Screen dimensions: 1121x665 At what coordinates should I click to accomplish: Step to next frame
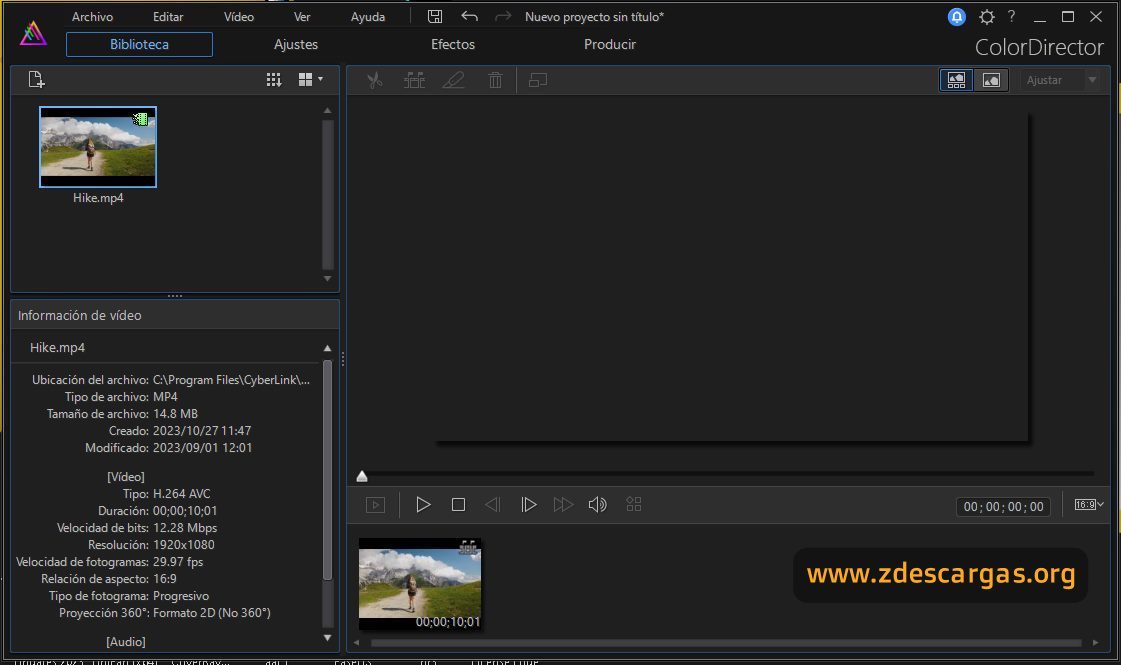click(528, 505)
